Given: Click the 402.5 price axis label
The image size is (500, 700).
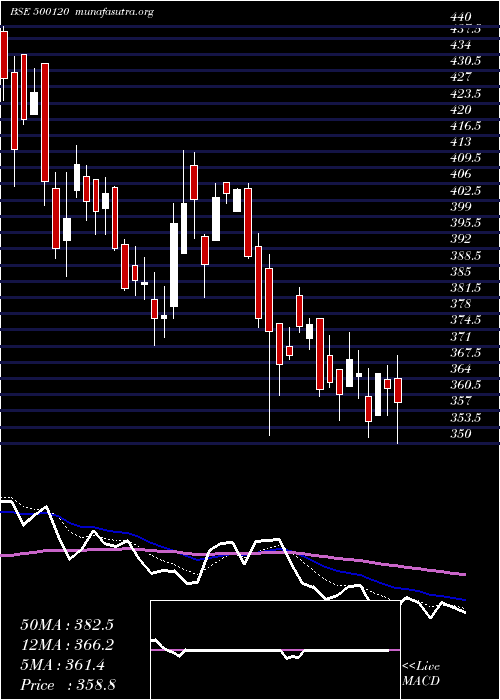Looking at the screenshot, I should click(x=466, y=190).
